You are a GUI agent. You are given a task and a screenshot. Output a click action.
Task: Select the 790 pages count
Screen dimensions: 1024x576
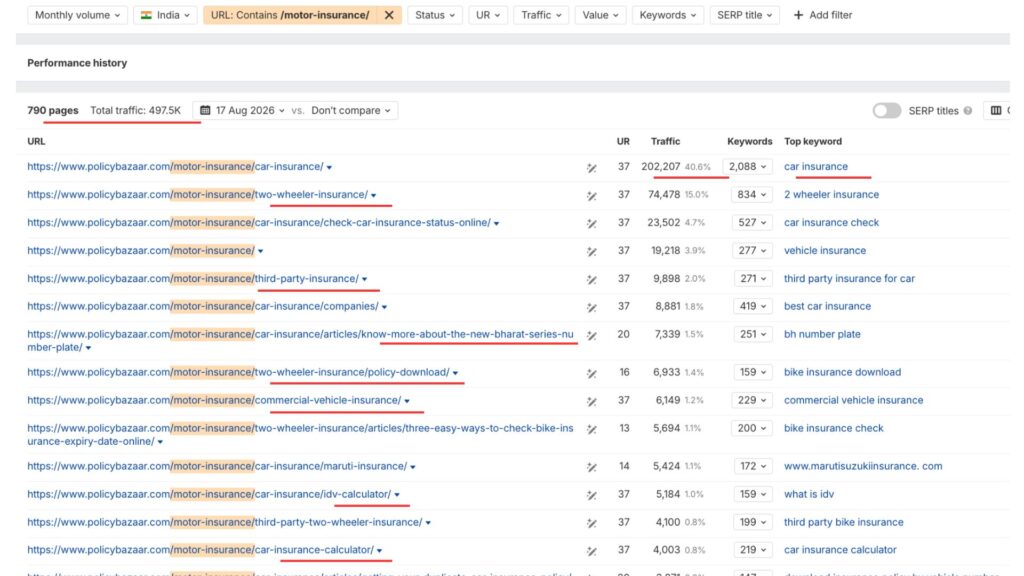pos(53,110)
